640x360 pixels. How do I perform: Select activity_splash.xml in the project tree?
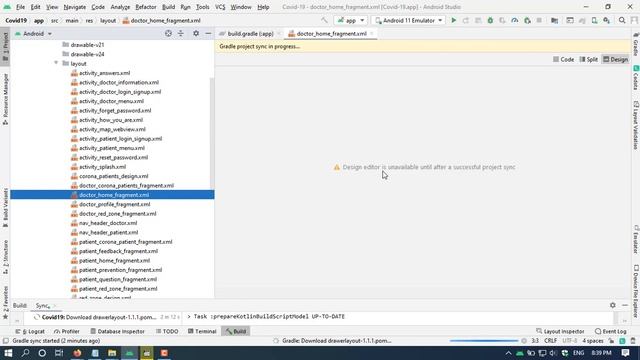tap(102, 167)
